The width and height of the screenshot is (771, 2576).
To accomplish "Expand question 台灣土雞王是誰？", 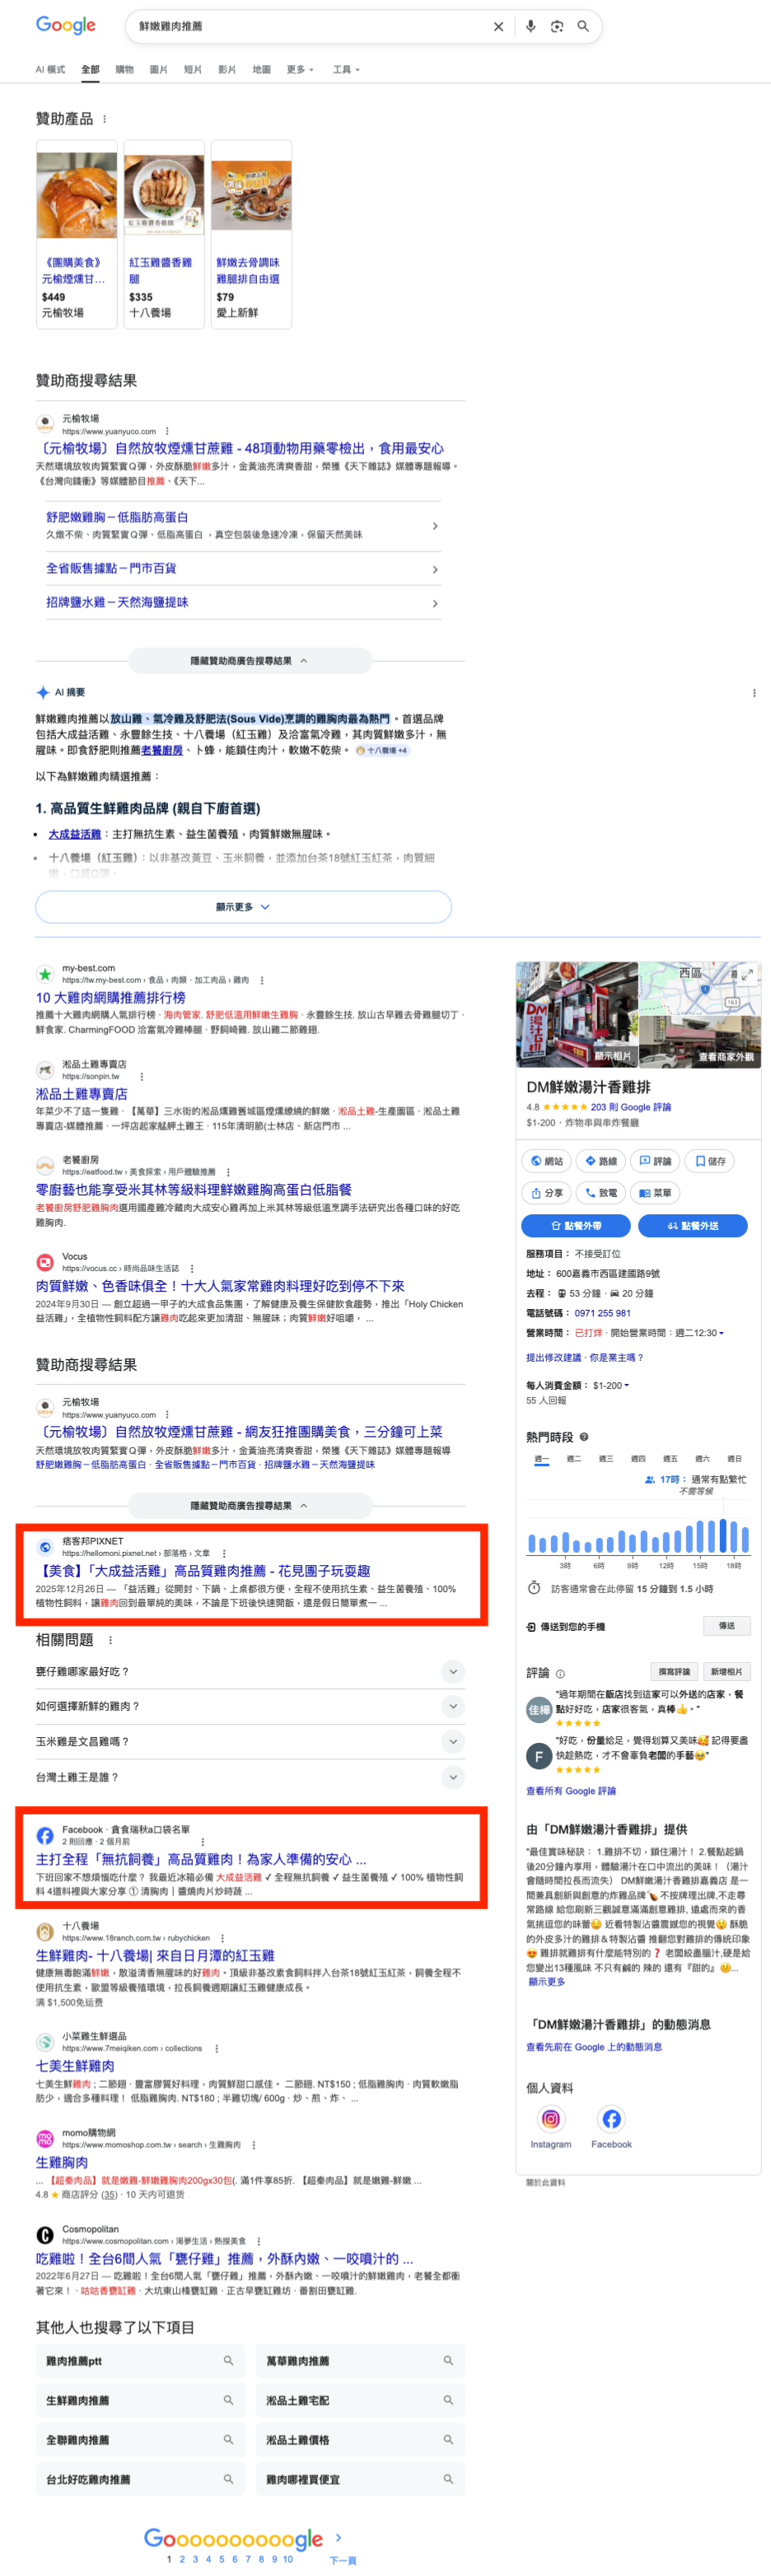I will (x=250, y=1777).
